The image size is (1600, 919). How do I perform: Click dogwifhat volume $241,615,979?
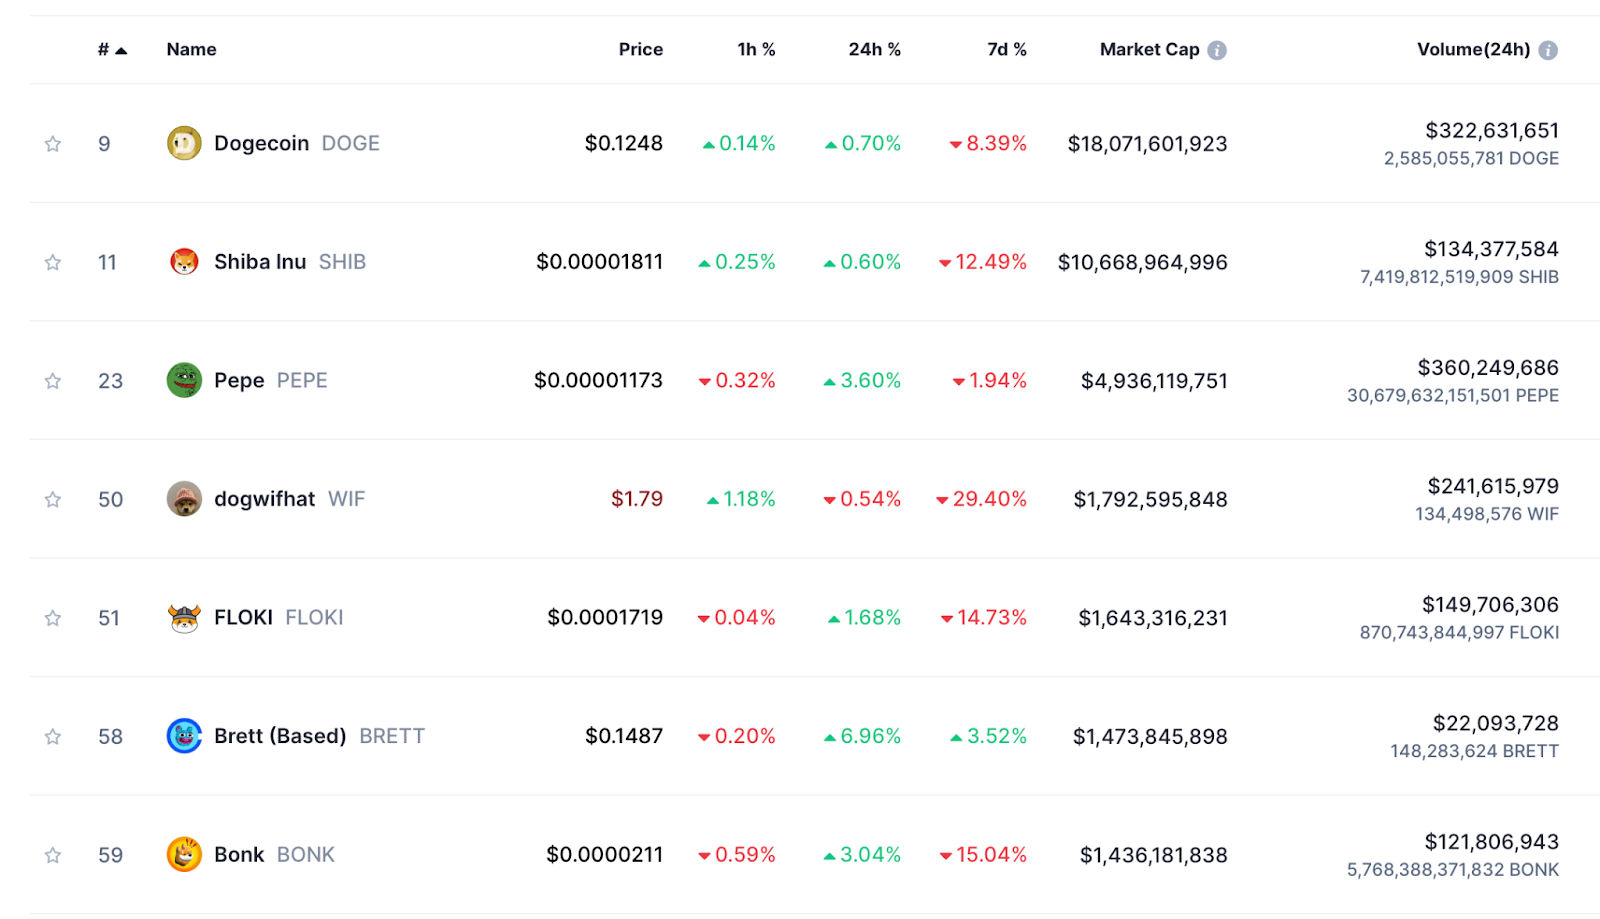click(x=1493, y=486)
